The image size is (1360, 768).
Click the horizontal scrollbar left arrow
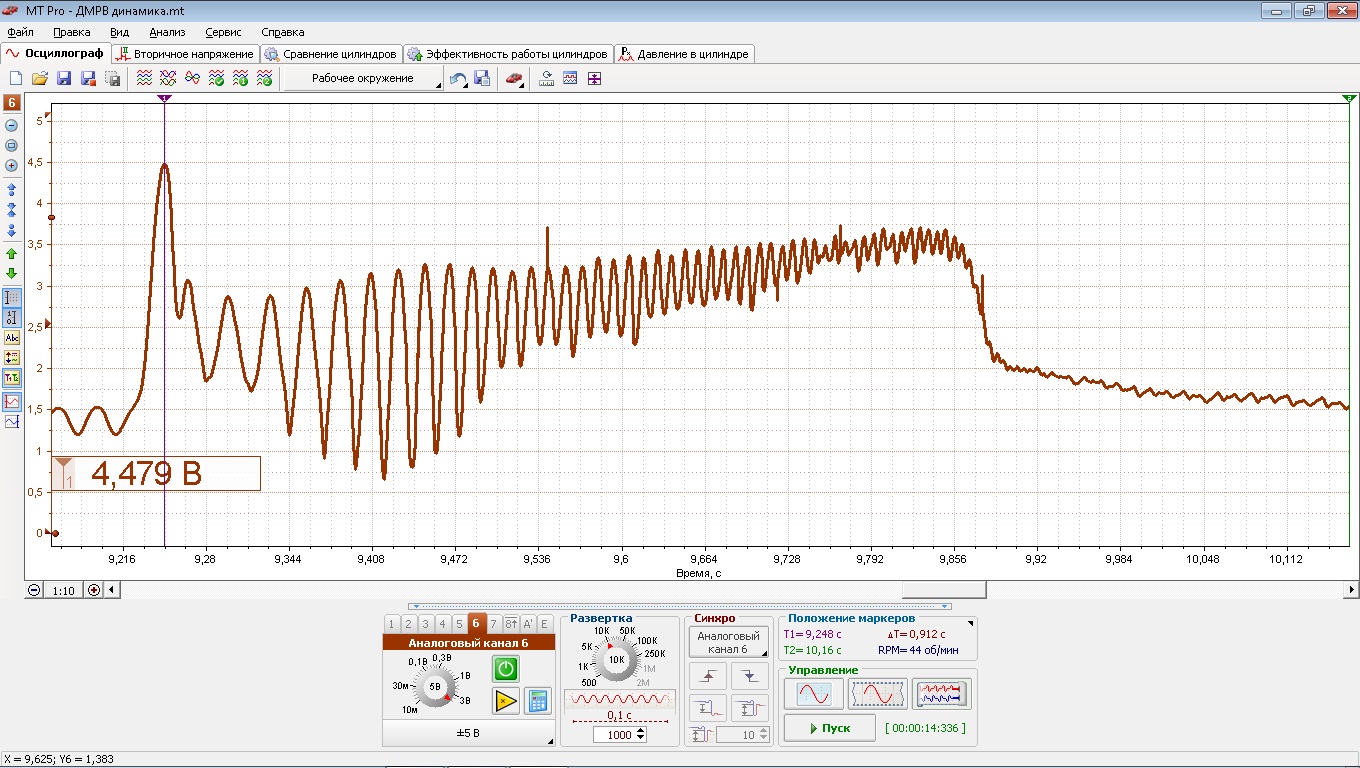coord(111,590)
